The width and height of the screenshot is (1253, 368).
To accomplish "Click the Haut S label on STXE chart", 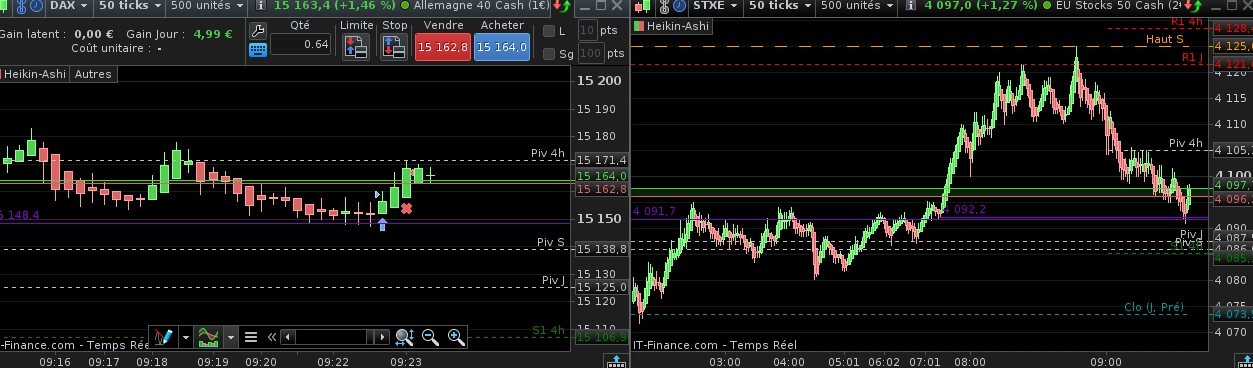I will [x=1165, y=39].
